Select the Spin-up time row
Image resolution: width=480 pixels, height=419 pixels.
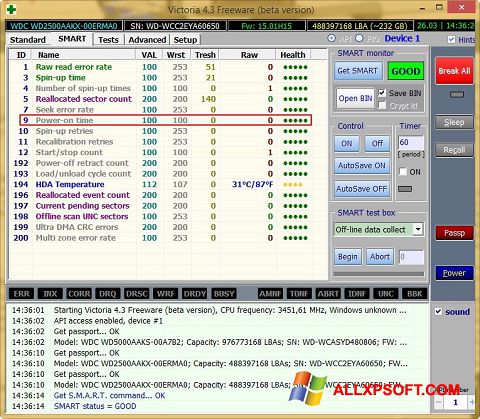point(161,78)
